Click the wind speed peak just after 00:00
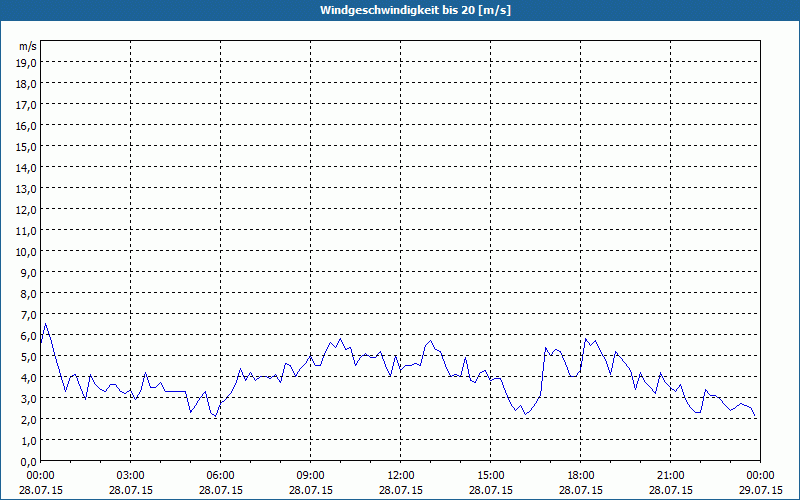Screen dimensions: 800x500 (45, 324)
